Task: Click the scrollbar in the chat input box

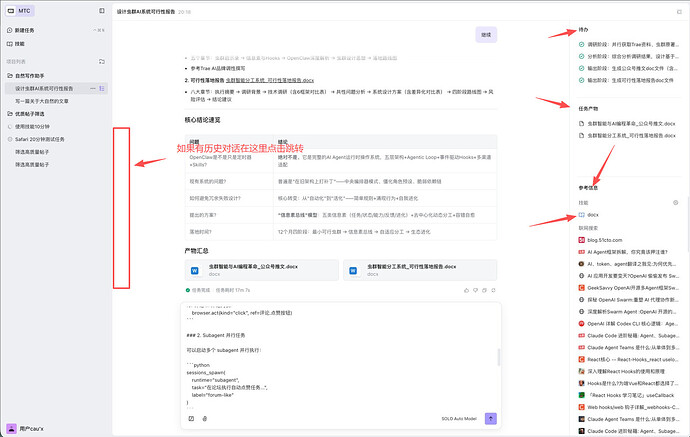Action: click(x=498, y=358)
